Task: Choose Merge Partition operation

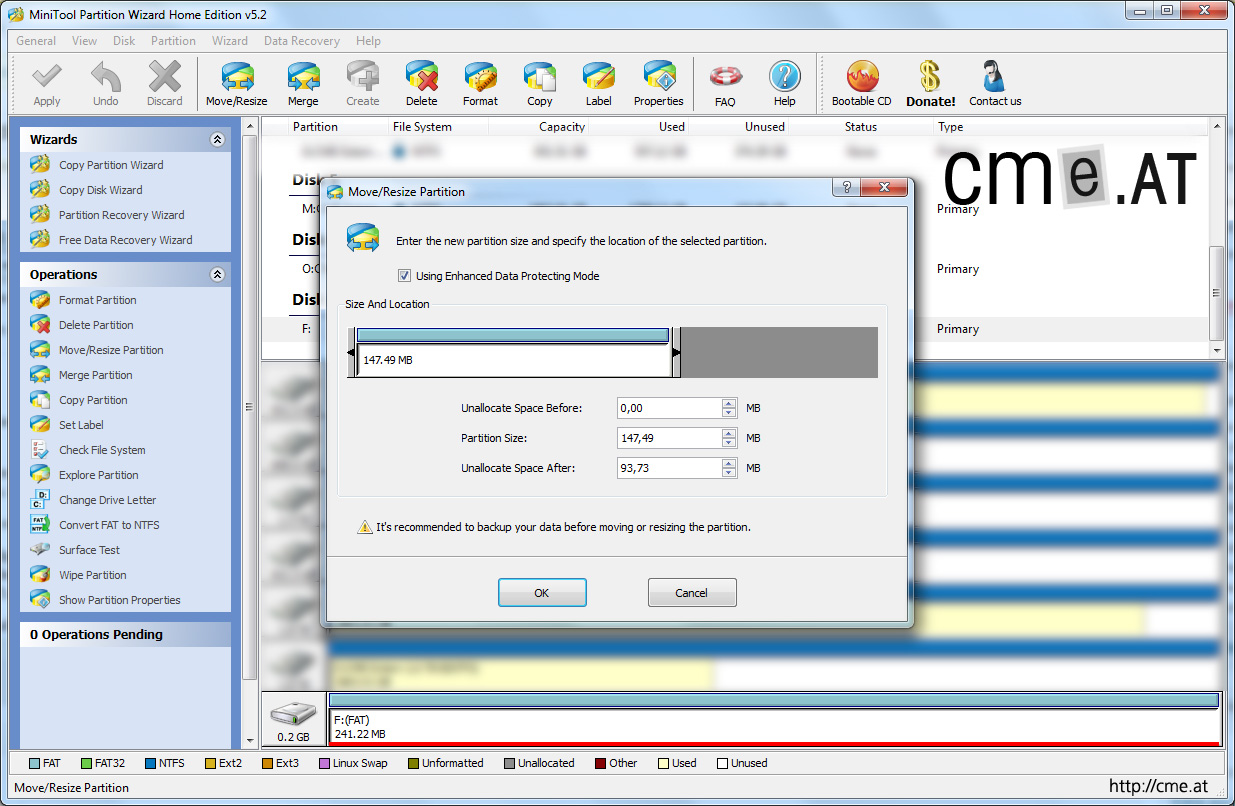Action: coord(95,375)
